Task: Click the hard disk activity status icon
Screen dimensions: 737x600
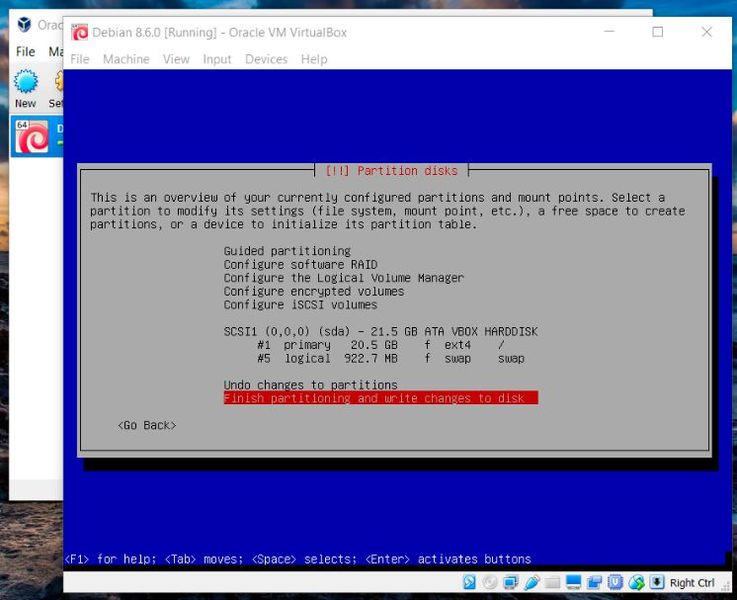Action: 469,583
